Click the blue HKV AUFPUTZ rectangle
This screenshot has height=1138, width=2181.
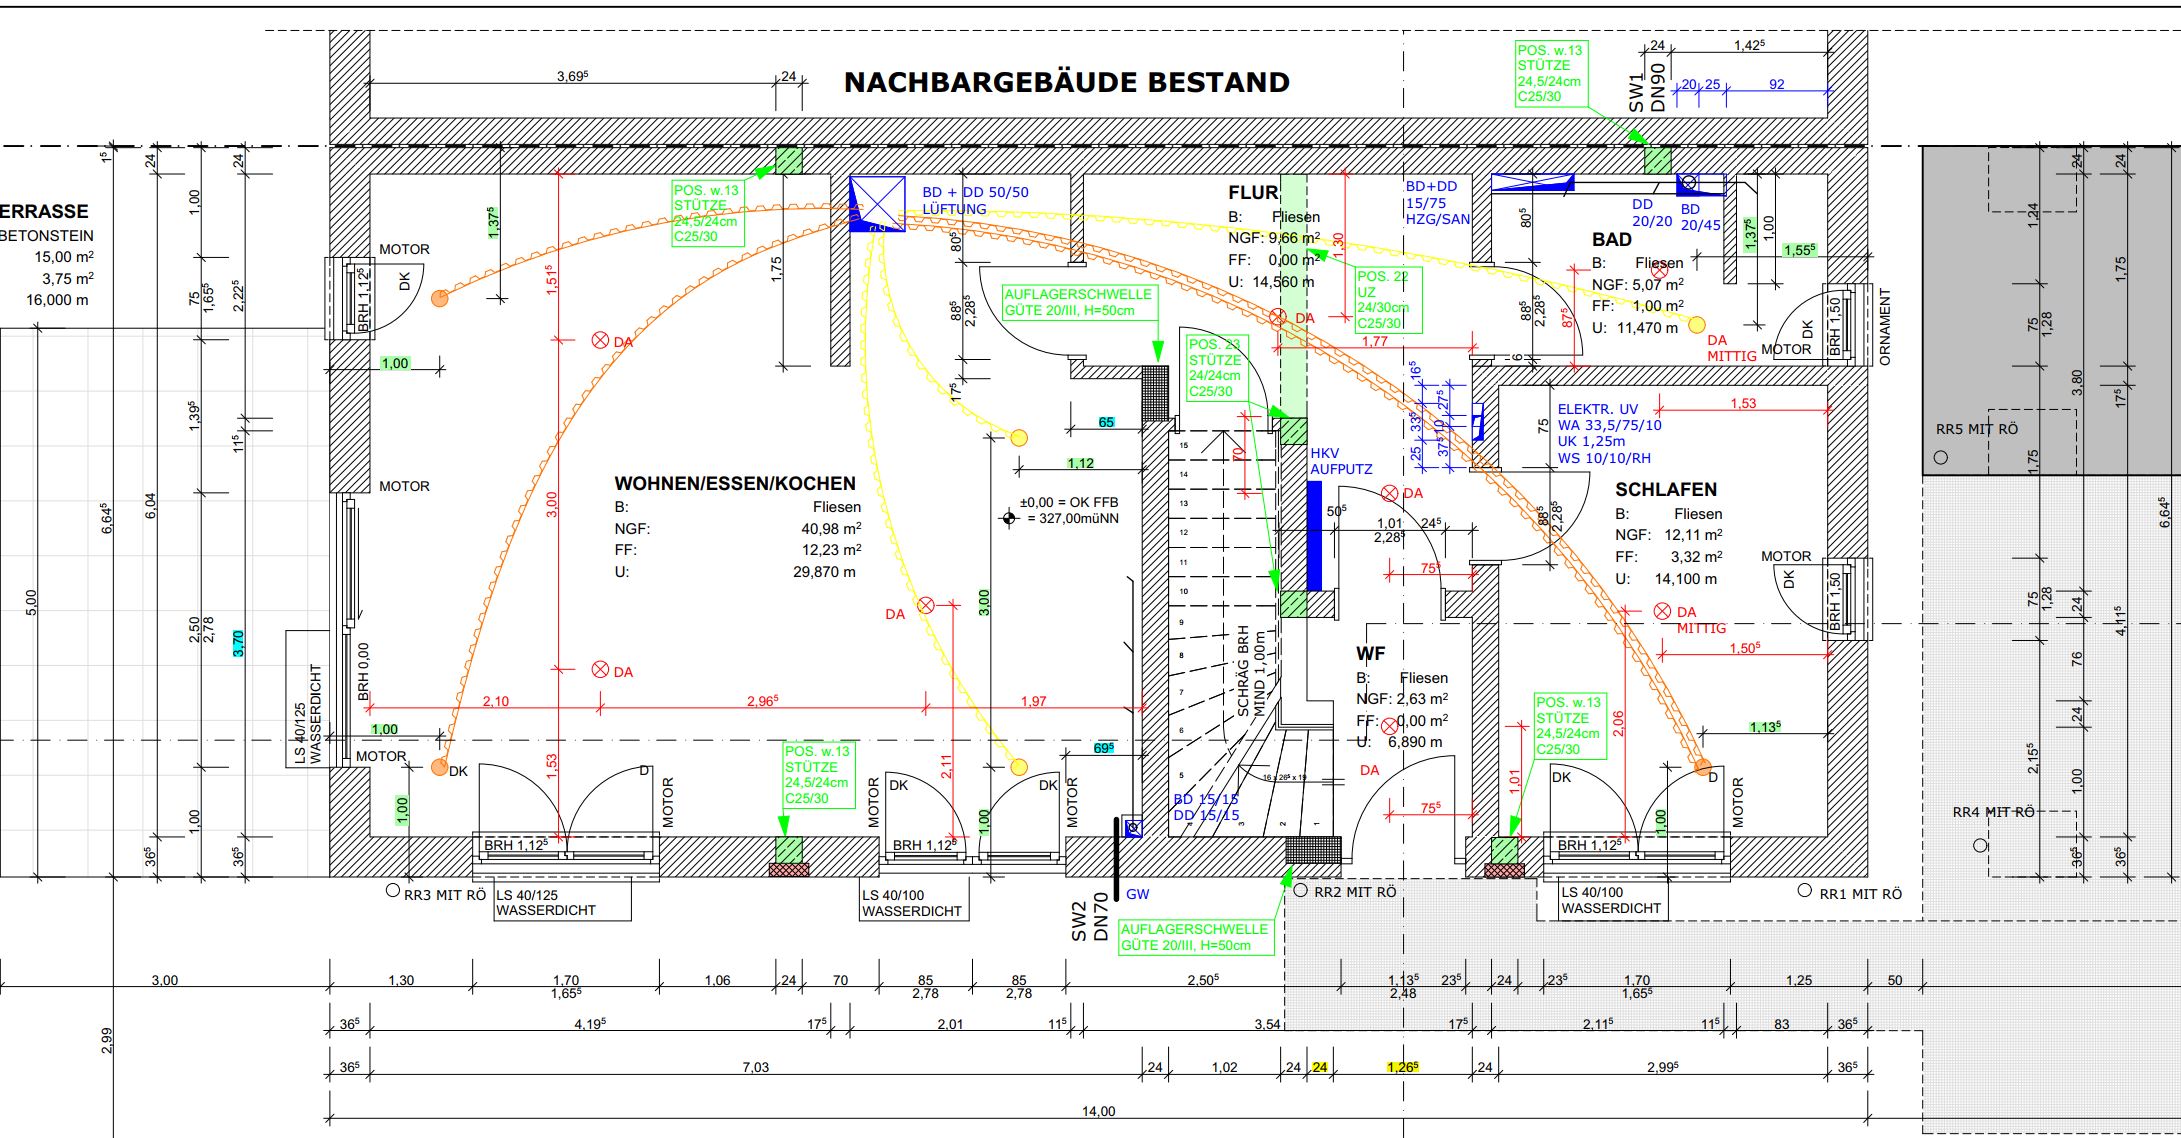pos(1314,535)
